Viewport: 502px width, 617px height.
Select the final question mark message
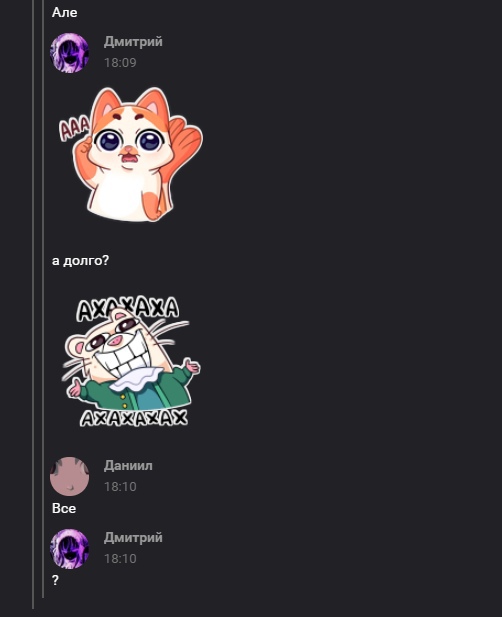pyautogui.click(x=55, y=580)
